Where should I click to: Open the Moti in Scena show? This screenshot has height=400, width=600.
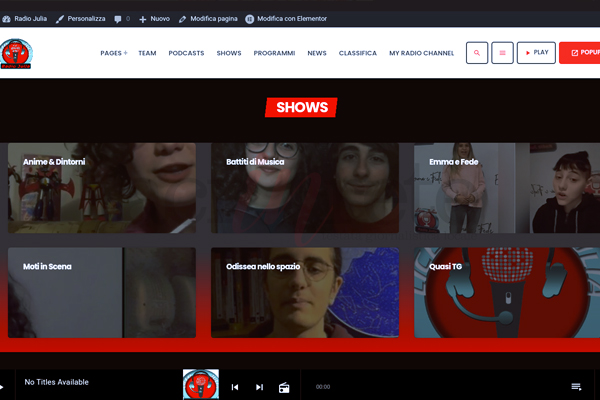[x=102, y=292]
